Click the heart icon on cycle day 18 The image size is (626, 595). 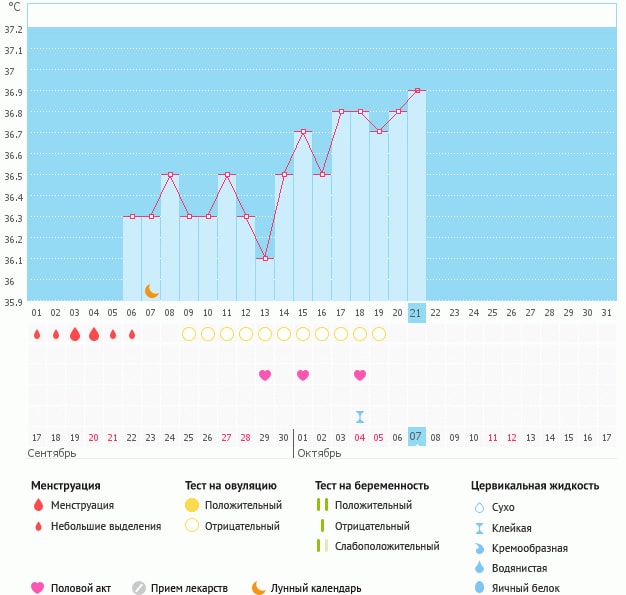pos(360,375)
